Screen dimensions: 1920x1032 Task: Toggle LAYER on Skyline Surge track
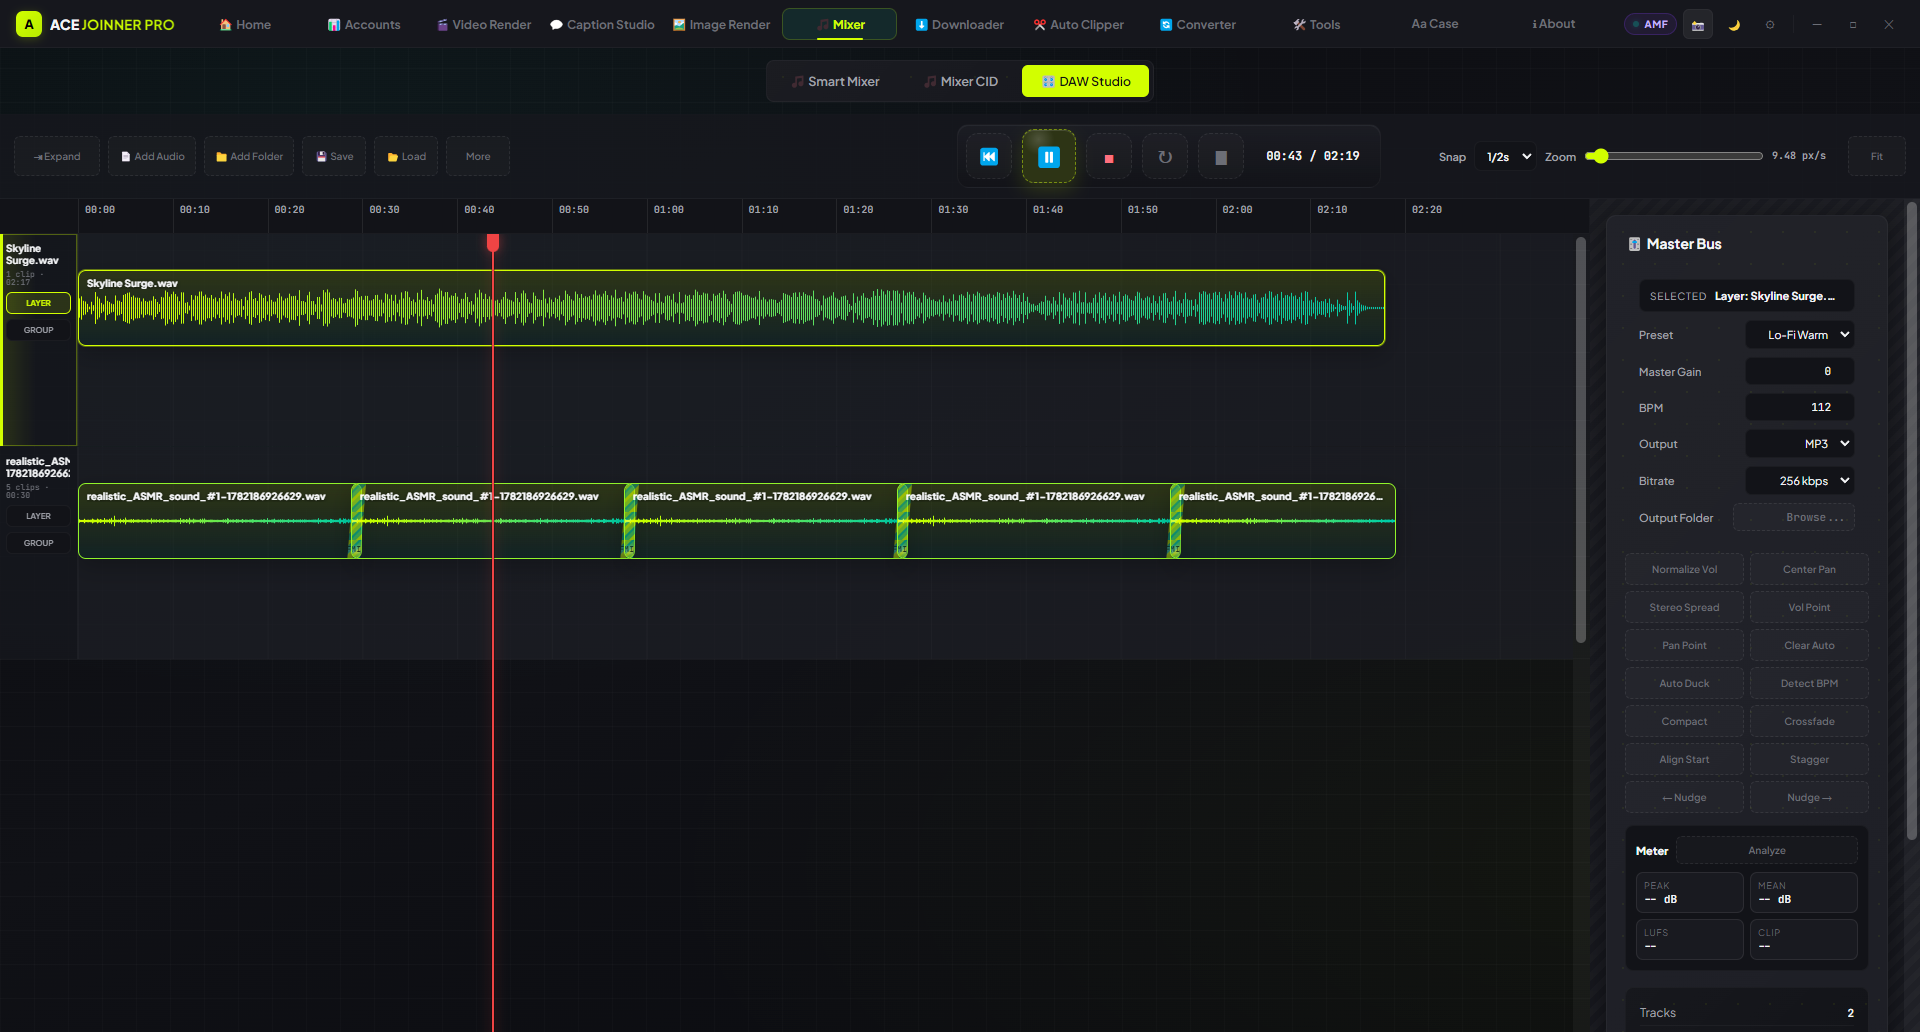coord(39,303)
